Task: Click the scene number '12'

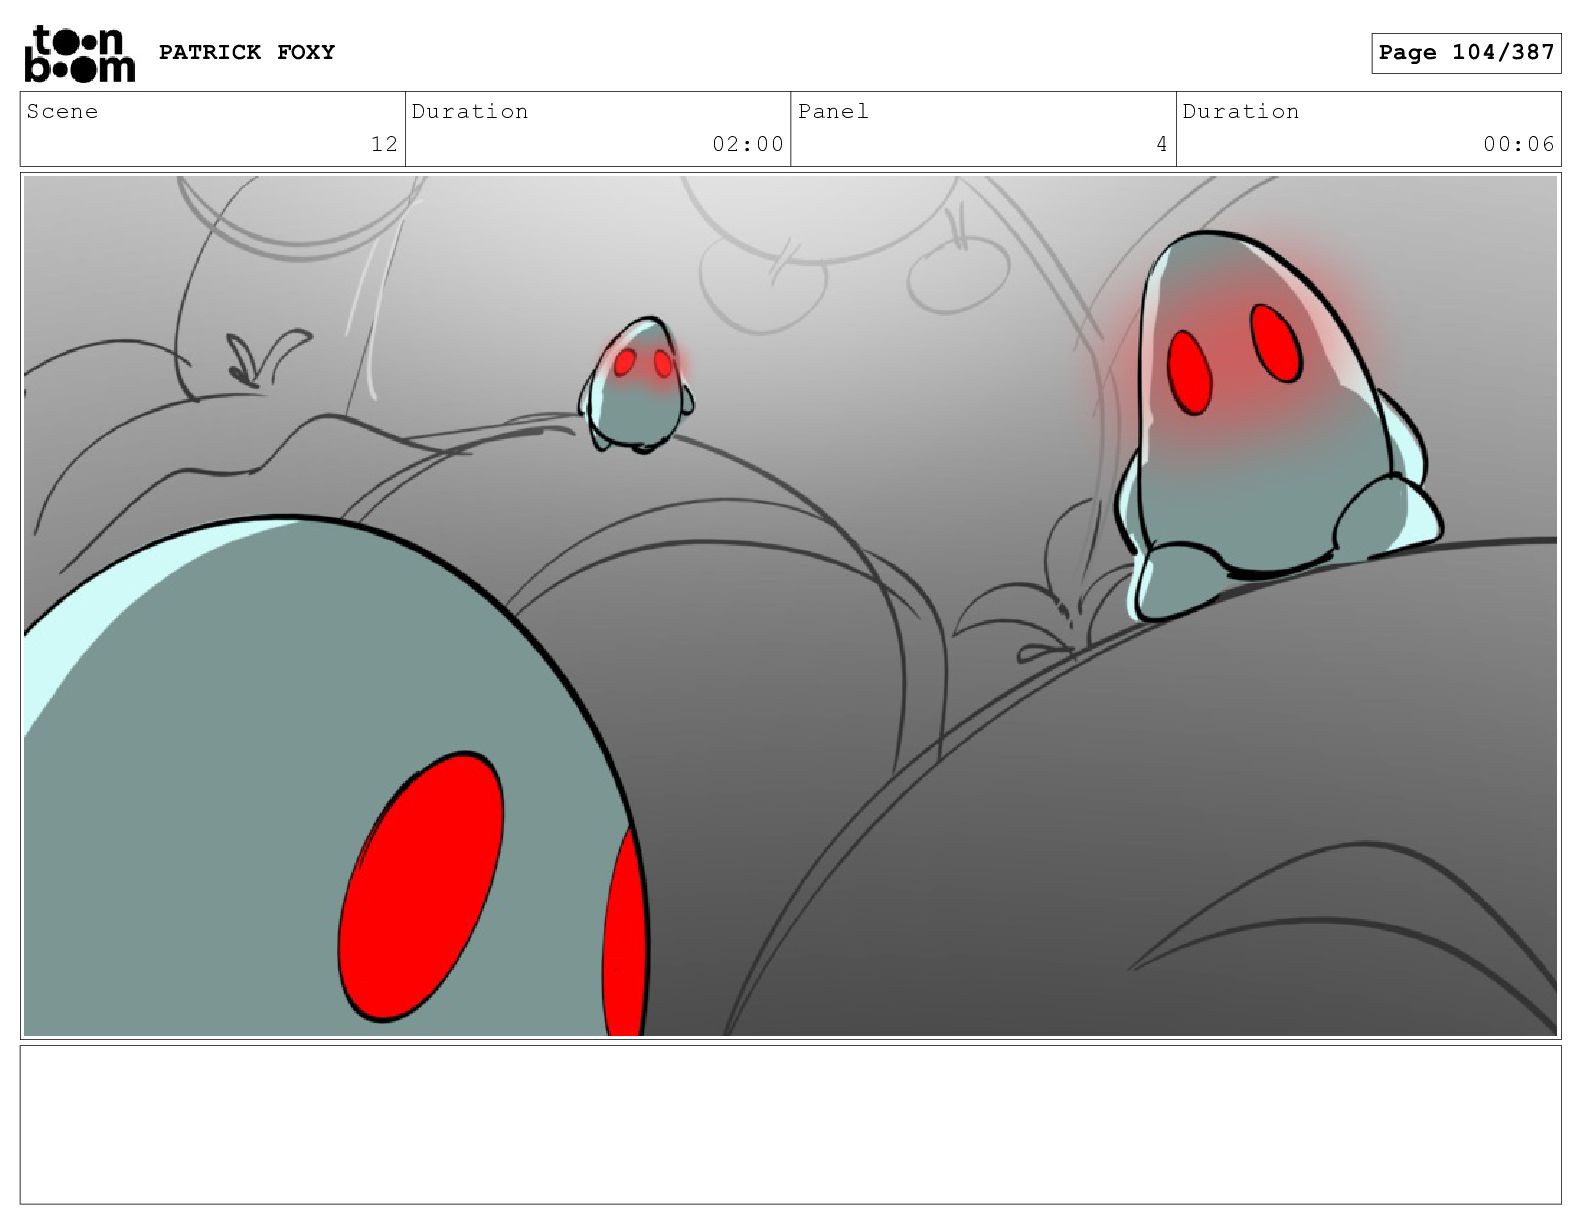Action: point(384,144)
